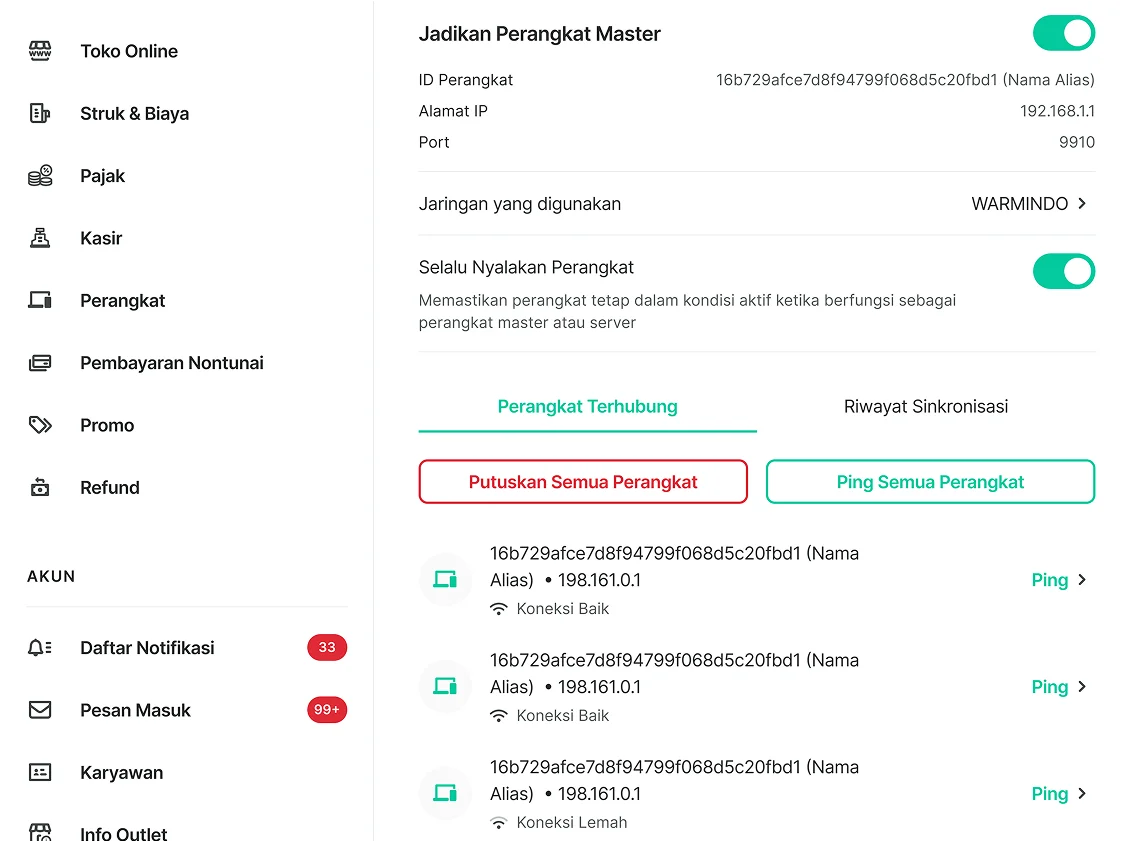Image resolution: width=1140 pixels, height=841 pixels.
Task: Click the Kasir cash register icon
Action: [40, 238]
